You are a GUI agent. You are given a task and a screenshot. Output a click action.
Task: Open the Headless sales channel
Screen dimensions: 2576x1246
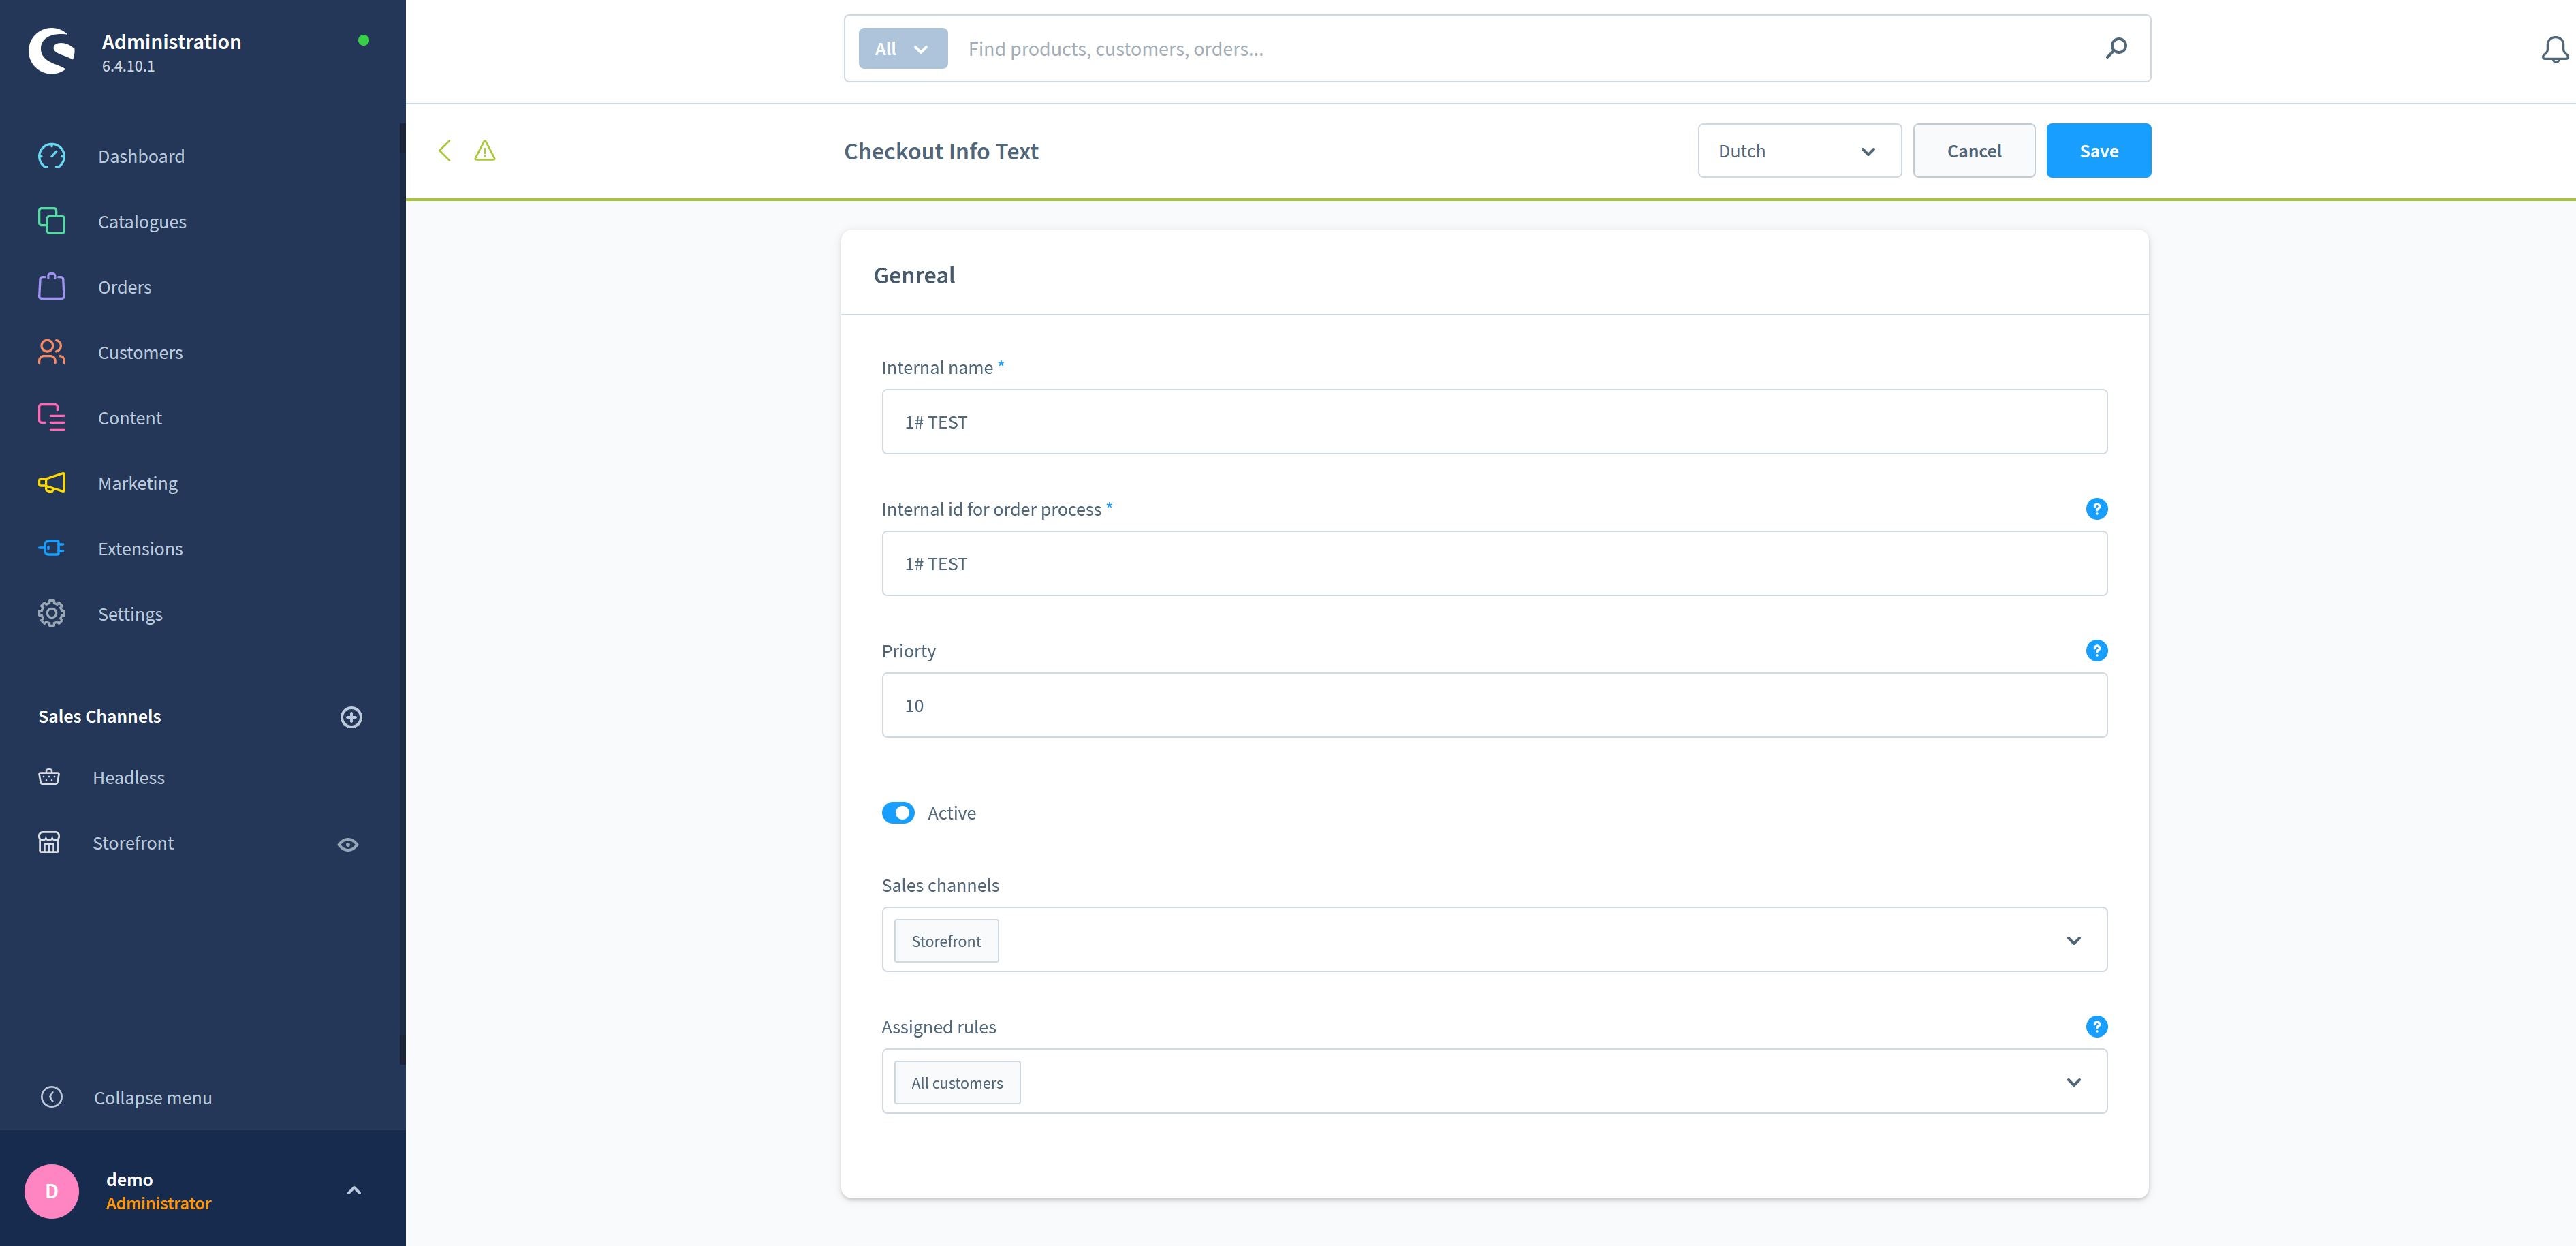click(129, 777)
